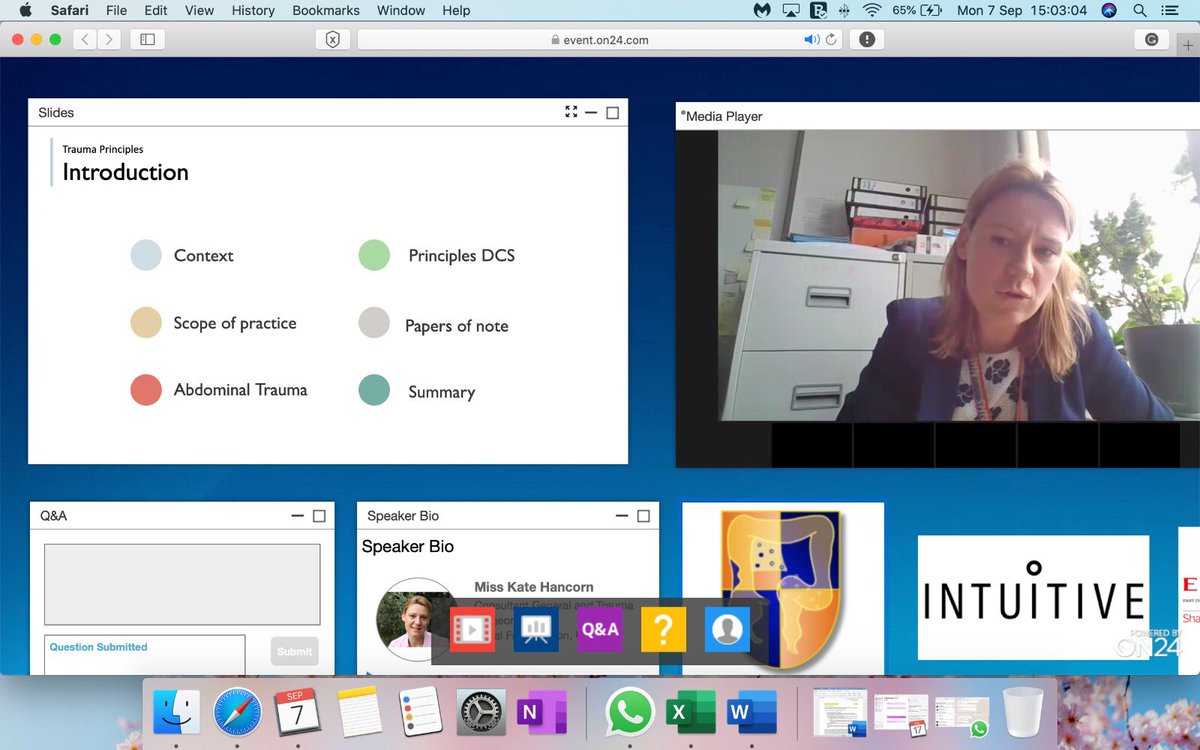Open the Window menu
Viewport: 1200px width, 750px height.
click(x=401, y=10)
